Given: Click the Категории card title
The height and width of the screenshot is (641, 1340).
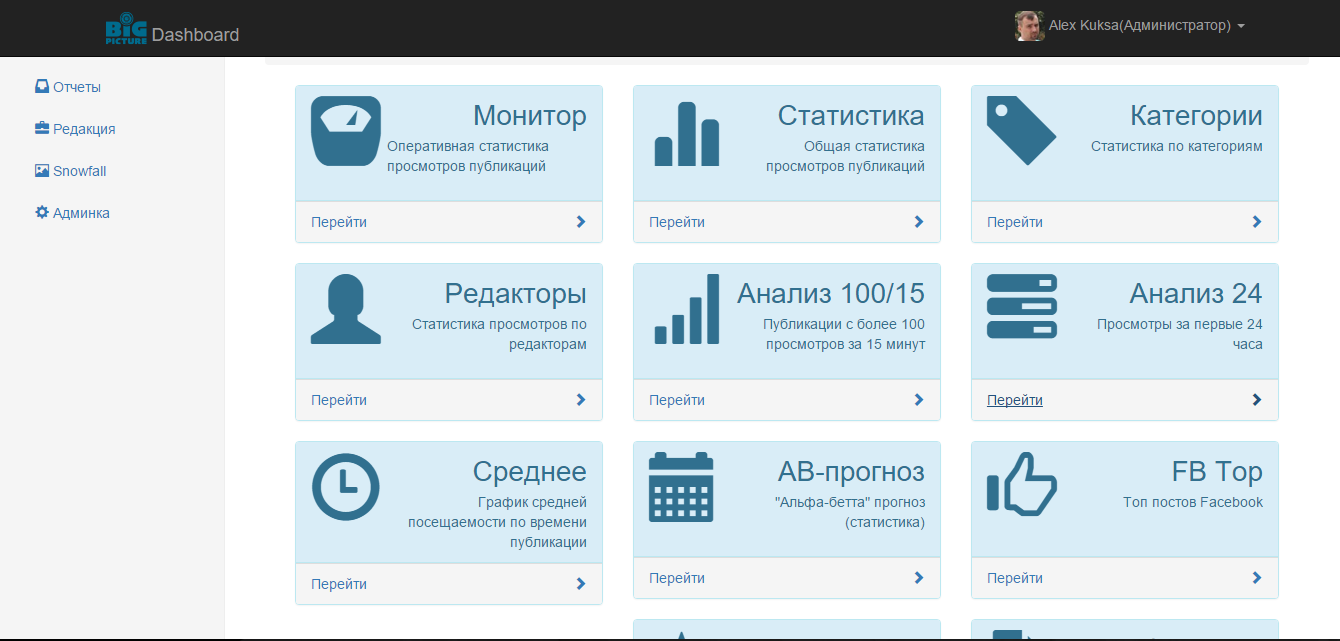Looking at the screenshot, I should coord(1196,116).
